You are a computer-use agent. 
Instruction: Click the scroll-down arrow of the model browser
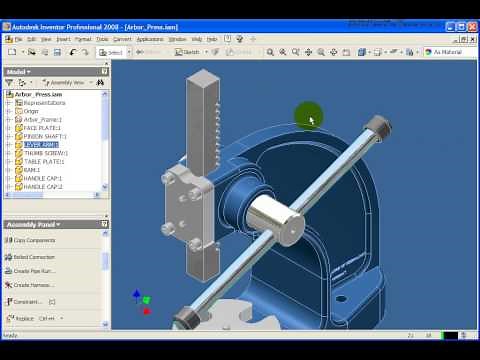tap(105, 187)
